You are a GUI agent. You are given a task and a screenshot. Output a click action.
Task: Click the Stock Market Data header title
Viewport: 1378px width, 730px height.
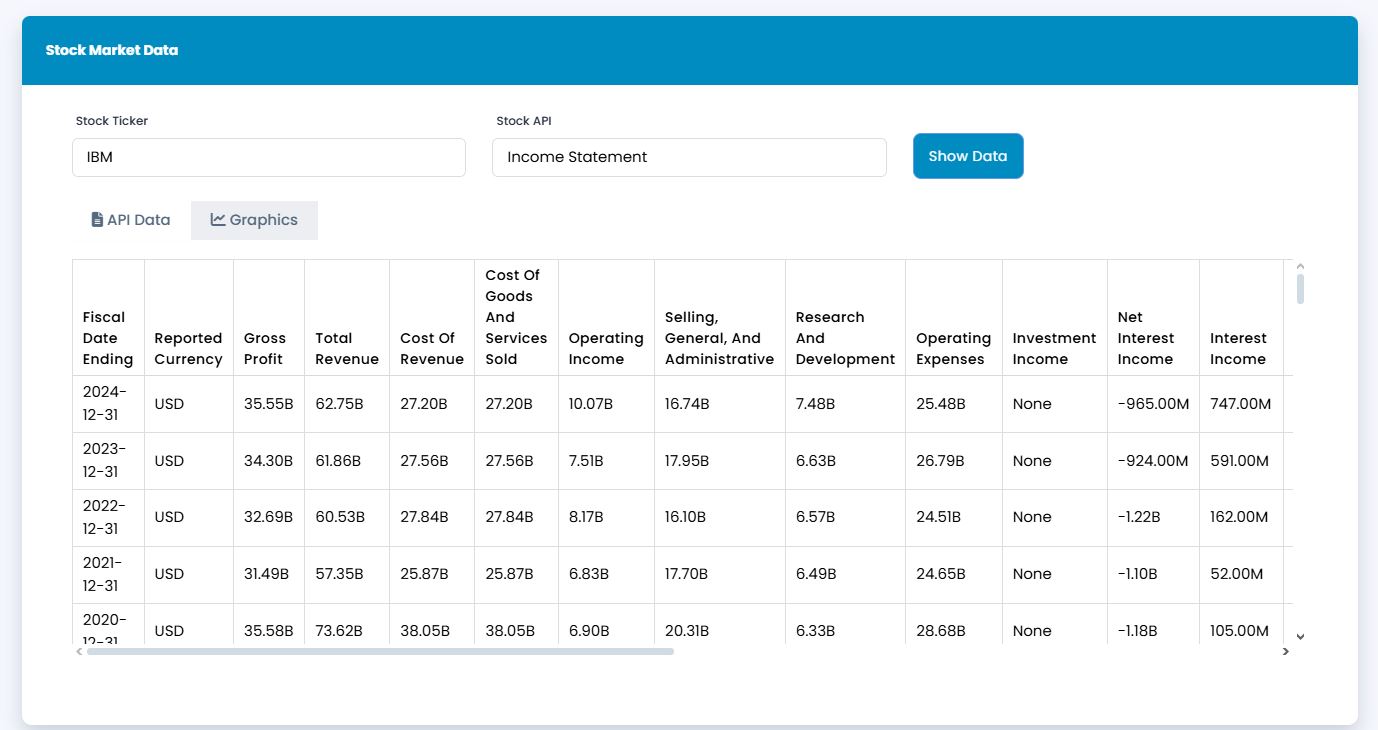(112, 50)
